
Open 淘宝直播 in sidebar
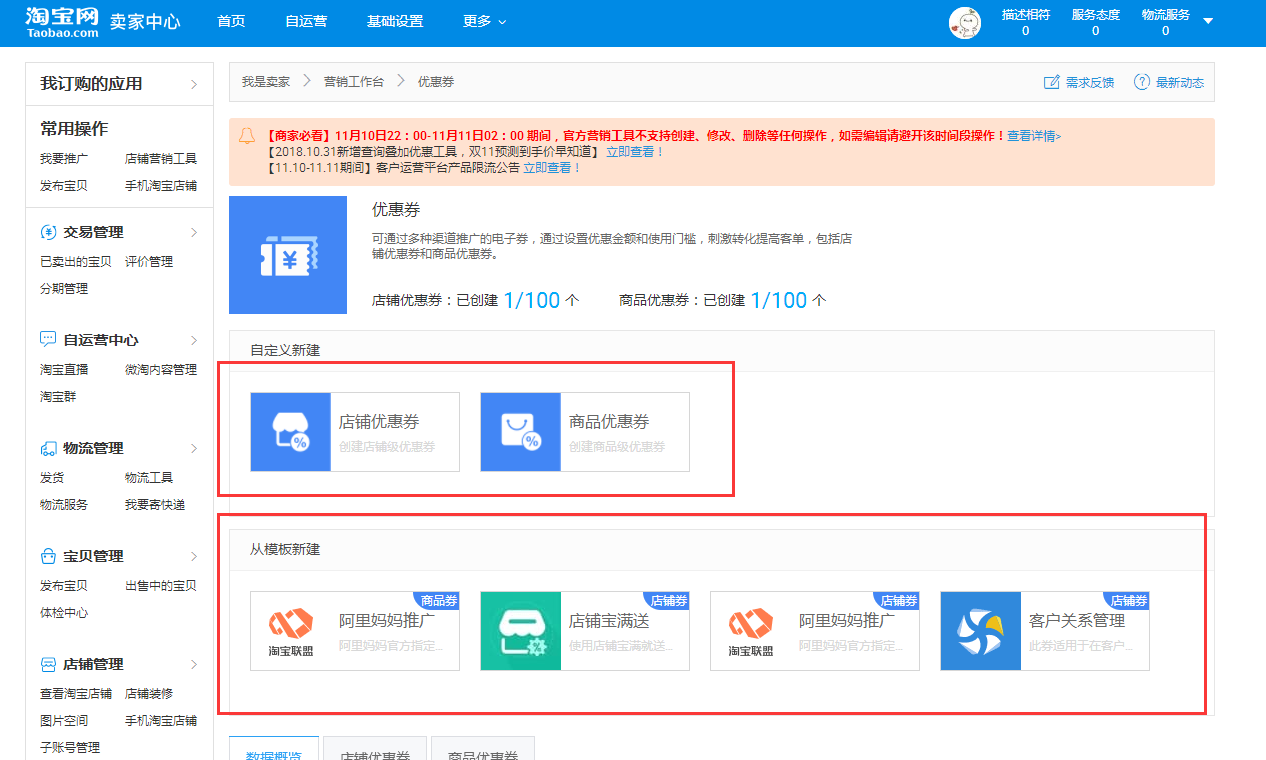(x=64, y=369)
